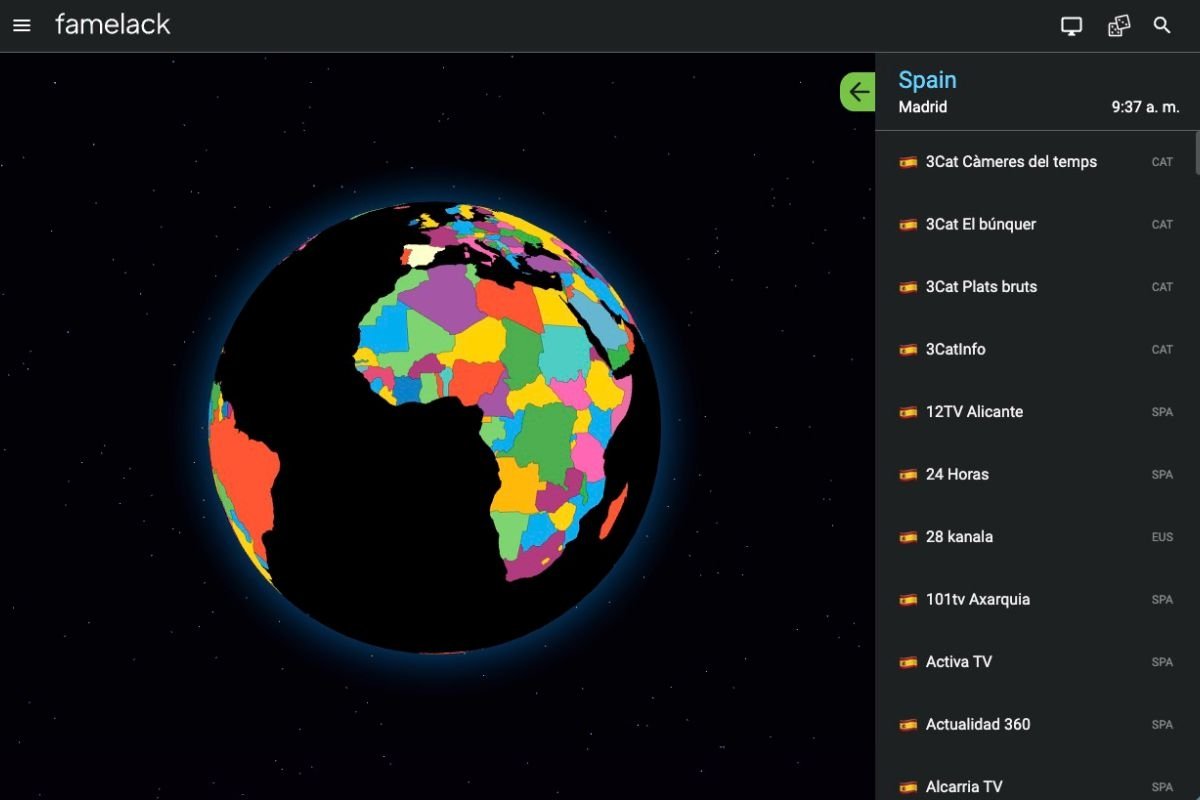Click the channel list scrollbar
Image resolution: width=1200 pixels, height=800 pixels.
coord(1196,153)
